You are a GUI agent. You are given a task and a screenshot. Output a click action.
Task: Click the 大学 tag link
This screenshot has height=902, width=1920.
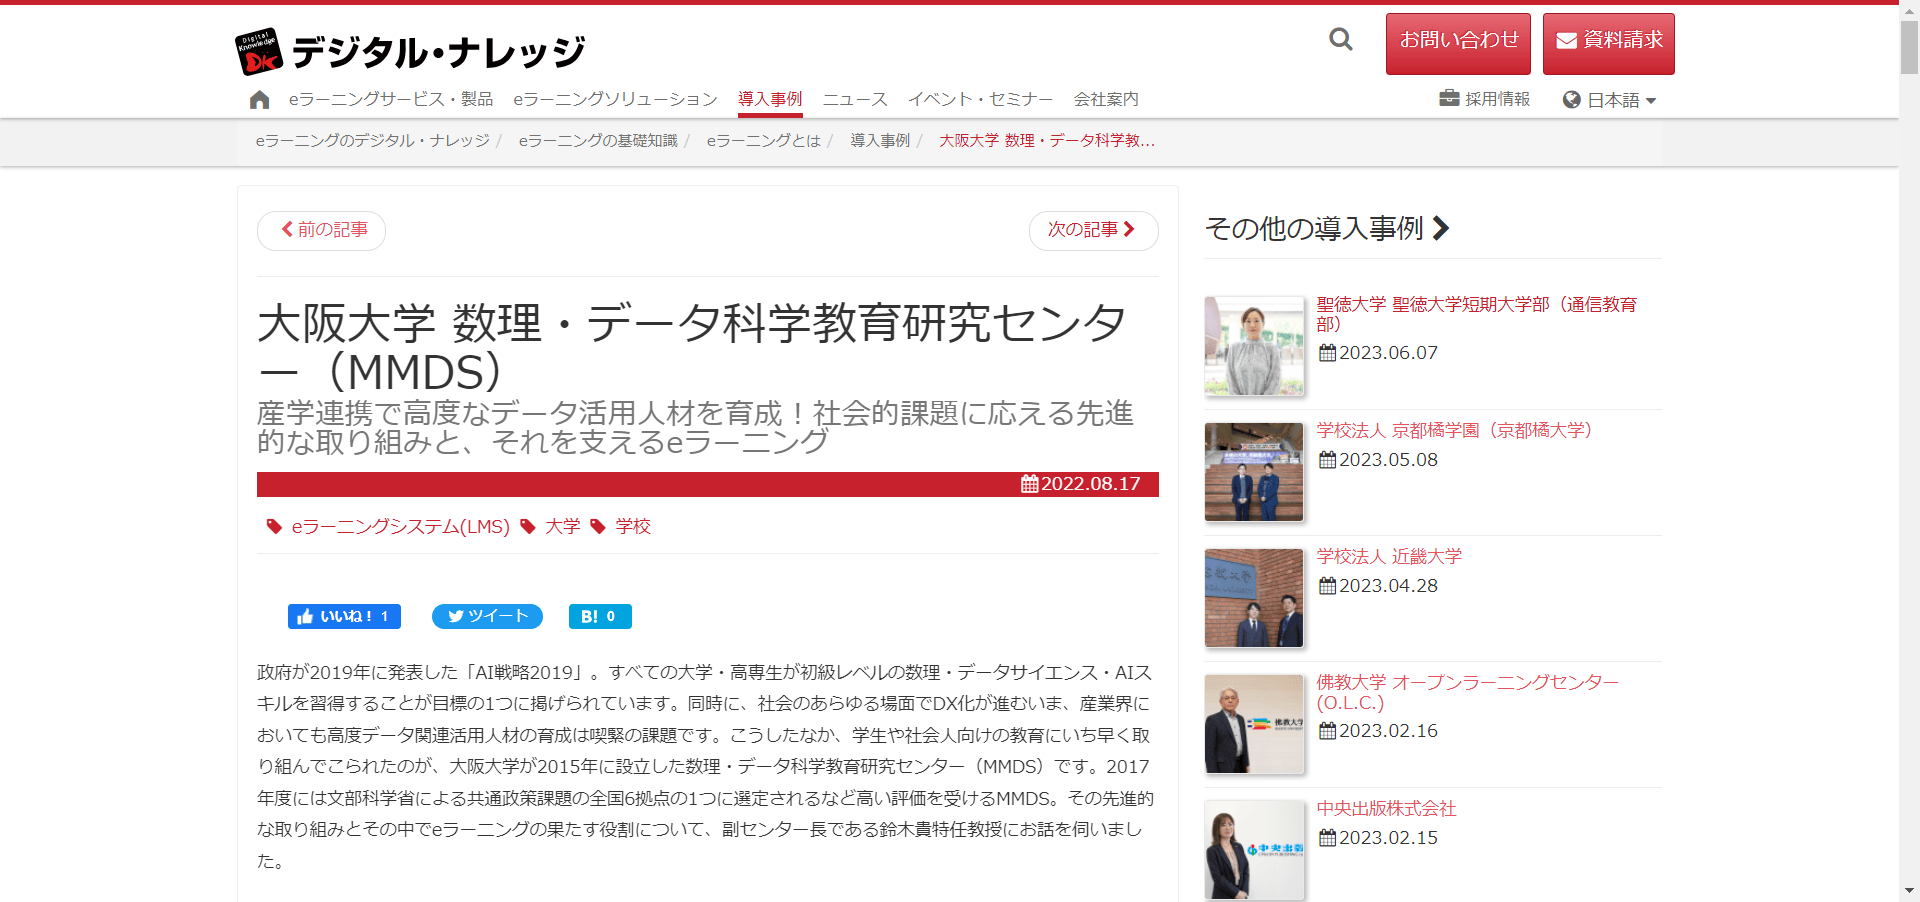pos(562,526)
